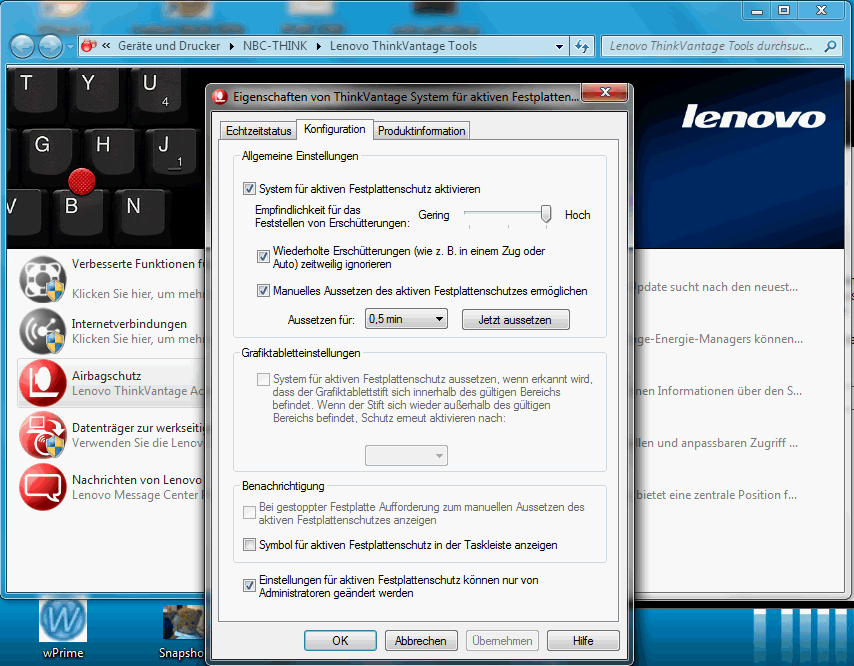This screenshot has height=666, width=854.
Task: Click the forward navigation arrow in Explorer
Action: [x=51, y=46]
